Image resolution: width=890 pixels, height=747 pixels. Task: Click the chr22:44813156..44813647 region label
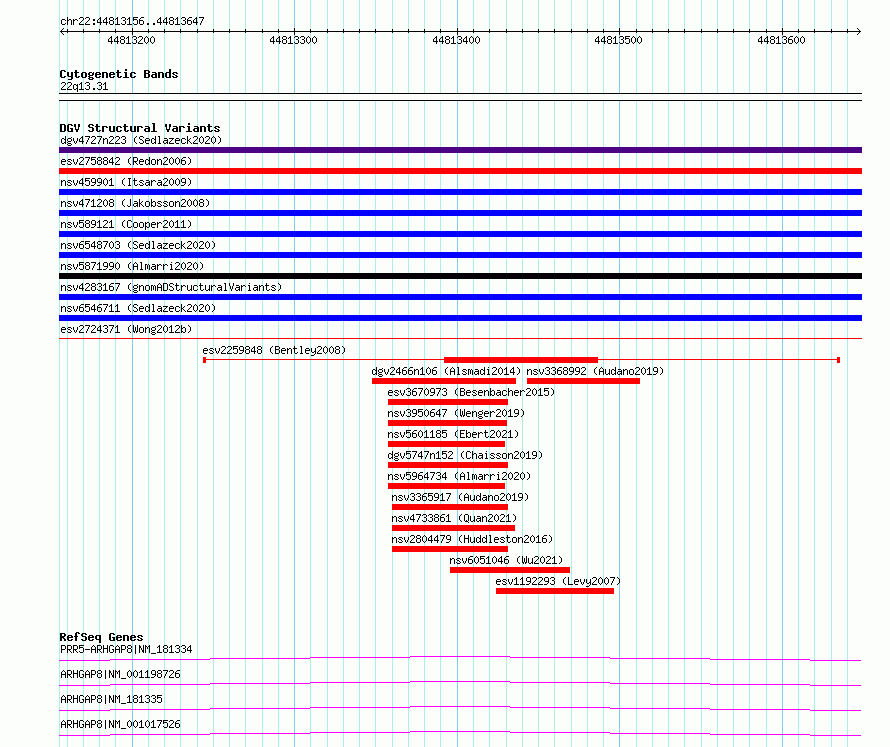pos(132,22)
